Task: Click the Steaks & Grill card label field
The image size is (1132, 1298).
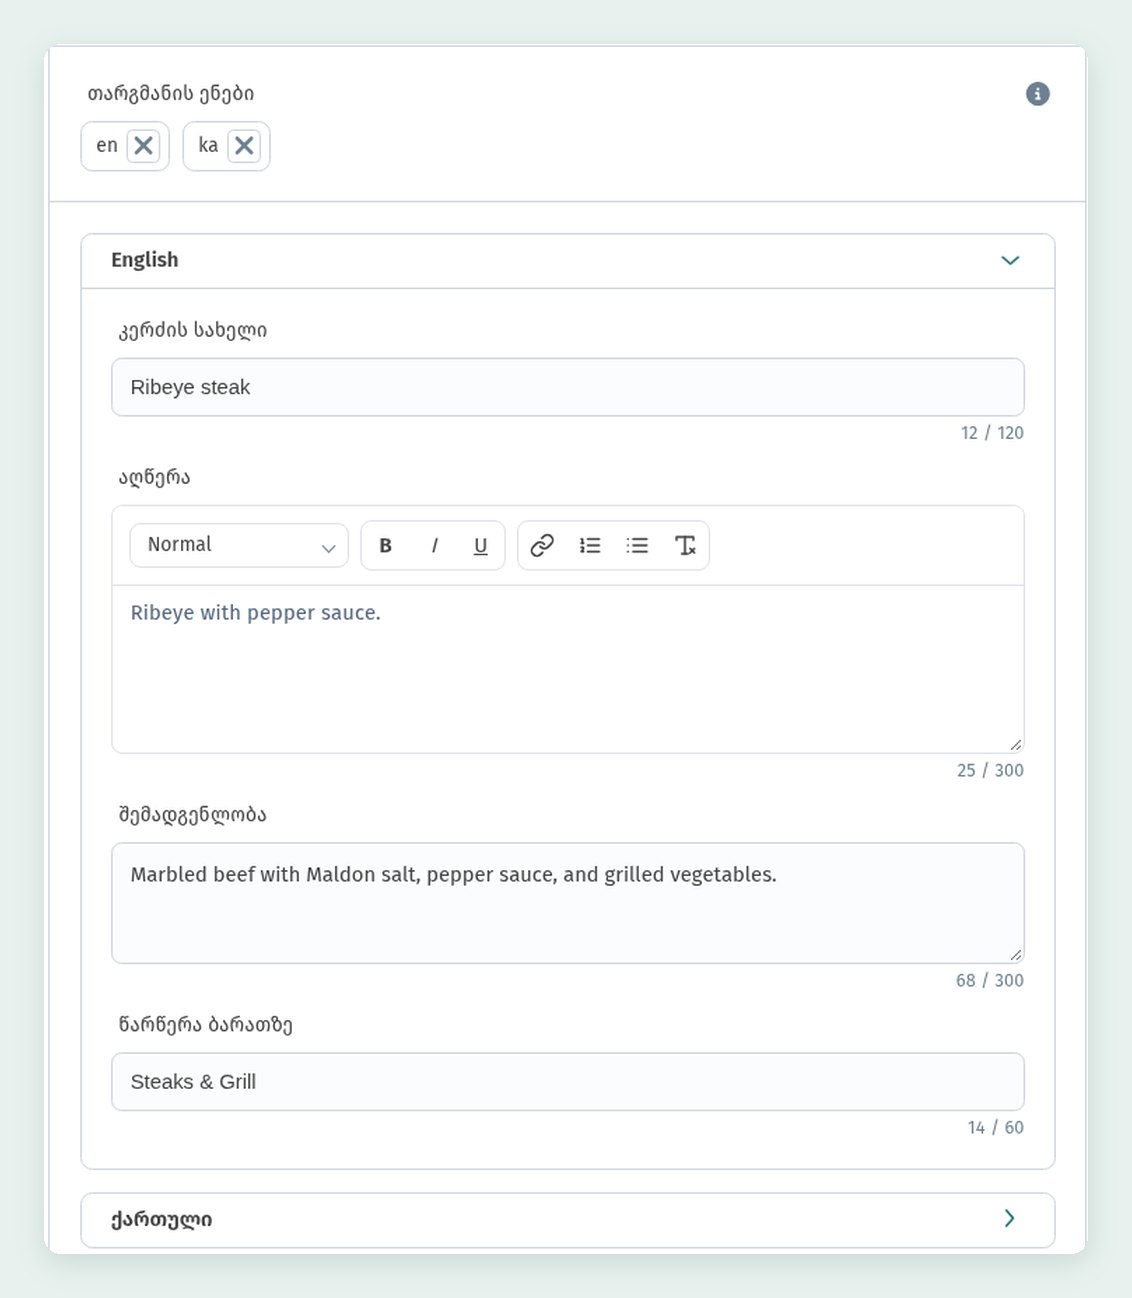Action: coord(568,1081)
